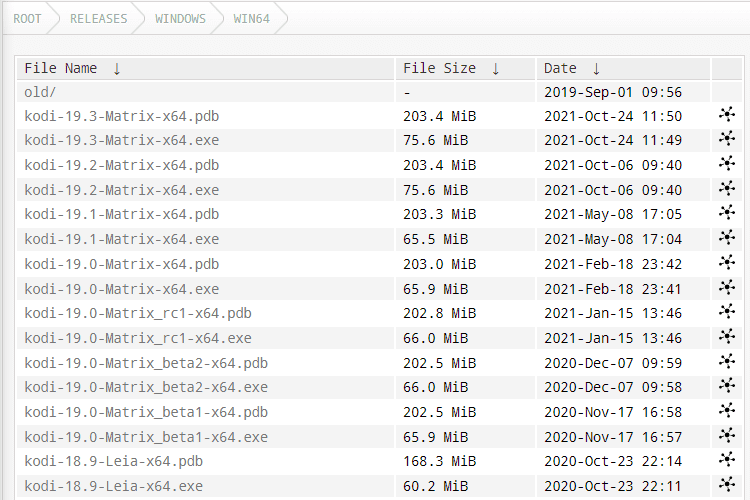Download kodi-19.0-Matrix-x64.pdb
The height and width of the screenshot is (500, 750).
(121, 264)
